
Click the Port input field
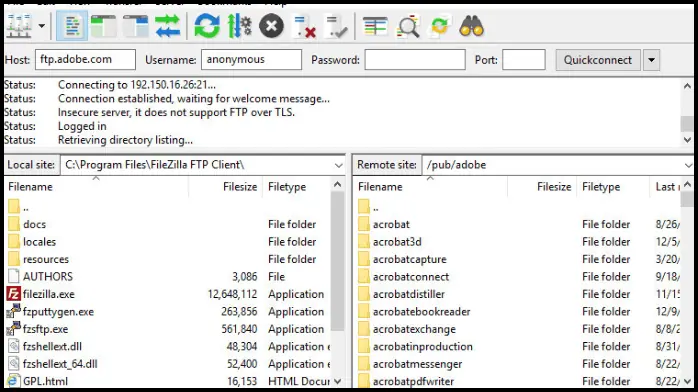[x=524, y=60]
